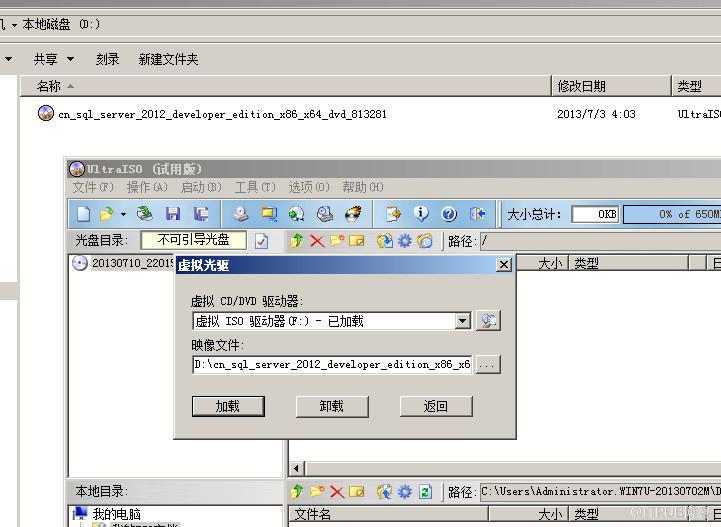Viewport: 721px width, 527px height.
Task: Click the Burn CD/DVD image flame icon
Action: (x=353, y=214)
